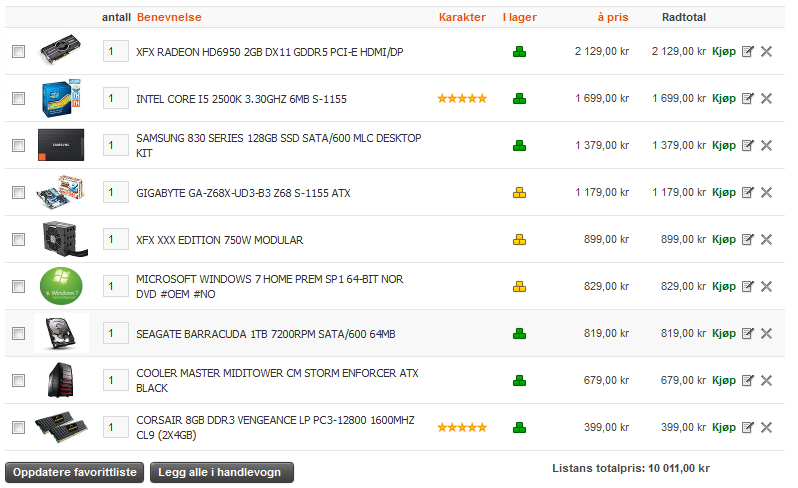Open the SEAGATE BARRACUDA 1TB product name
This screenshot has width=798, height=488.
tap(266, 334)
